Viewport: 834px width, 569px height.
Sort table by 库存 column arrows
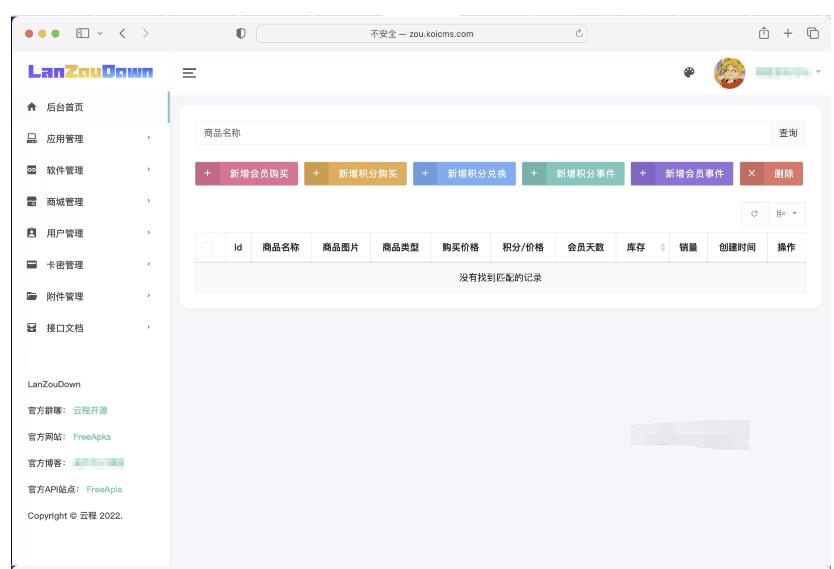click(x=662, y=247)
